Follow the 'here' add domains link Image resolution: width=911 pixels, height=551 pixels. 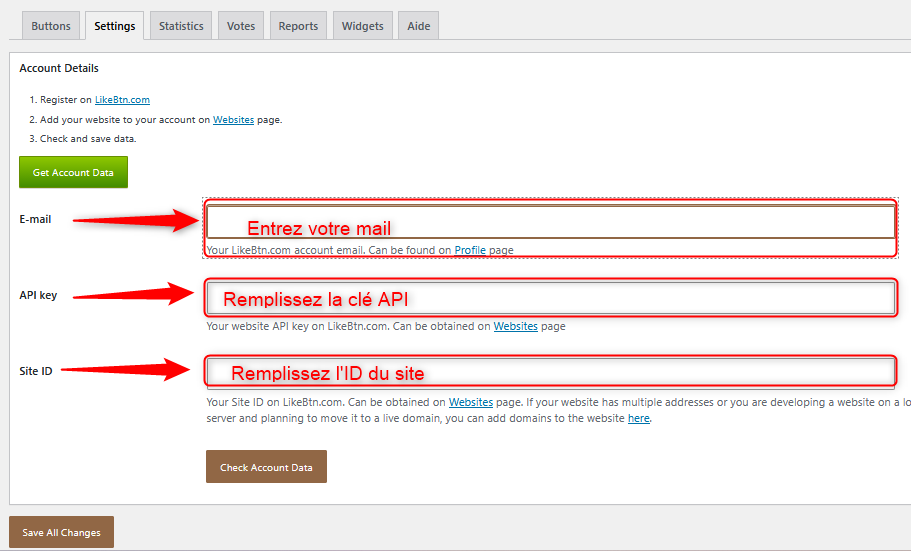tap(638, 418)
